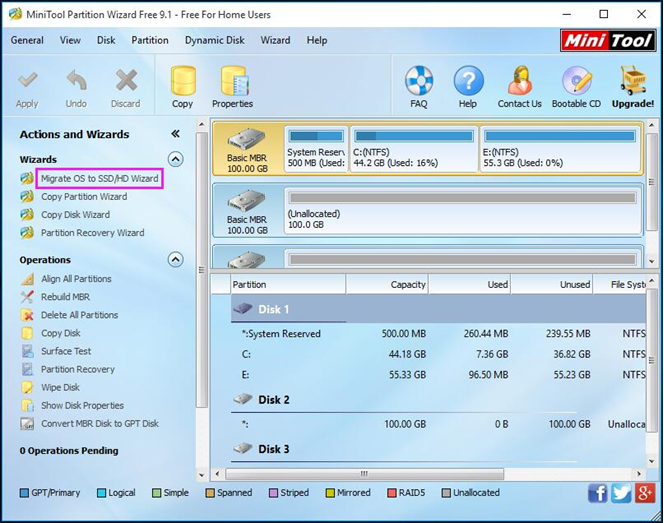
Task: Click the horizontal scrollbar of partition list
Action: (364, 473)
